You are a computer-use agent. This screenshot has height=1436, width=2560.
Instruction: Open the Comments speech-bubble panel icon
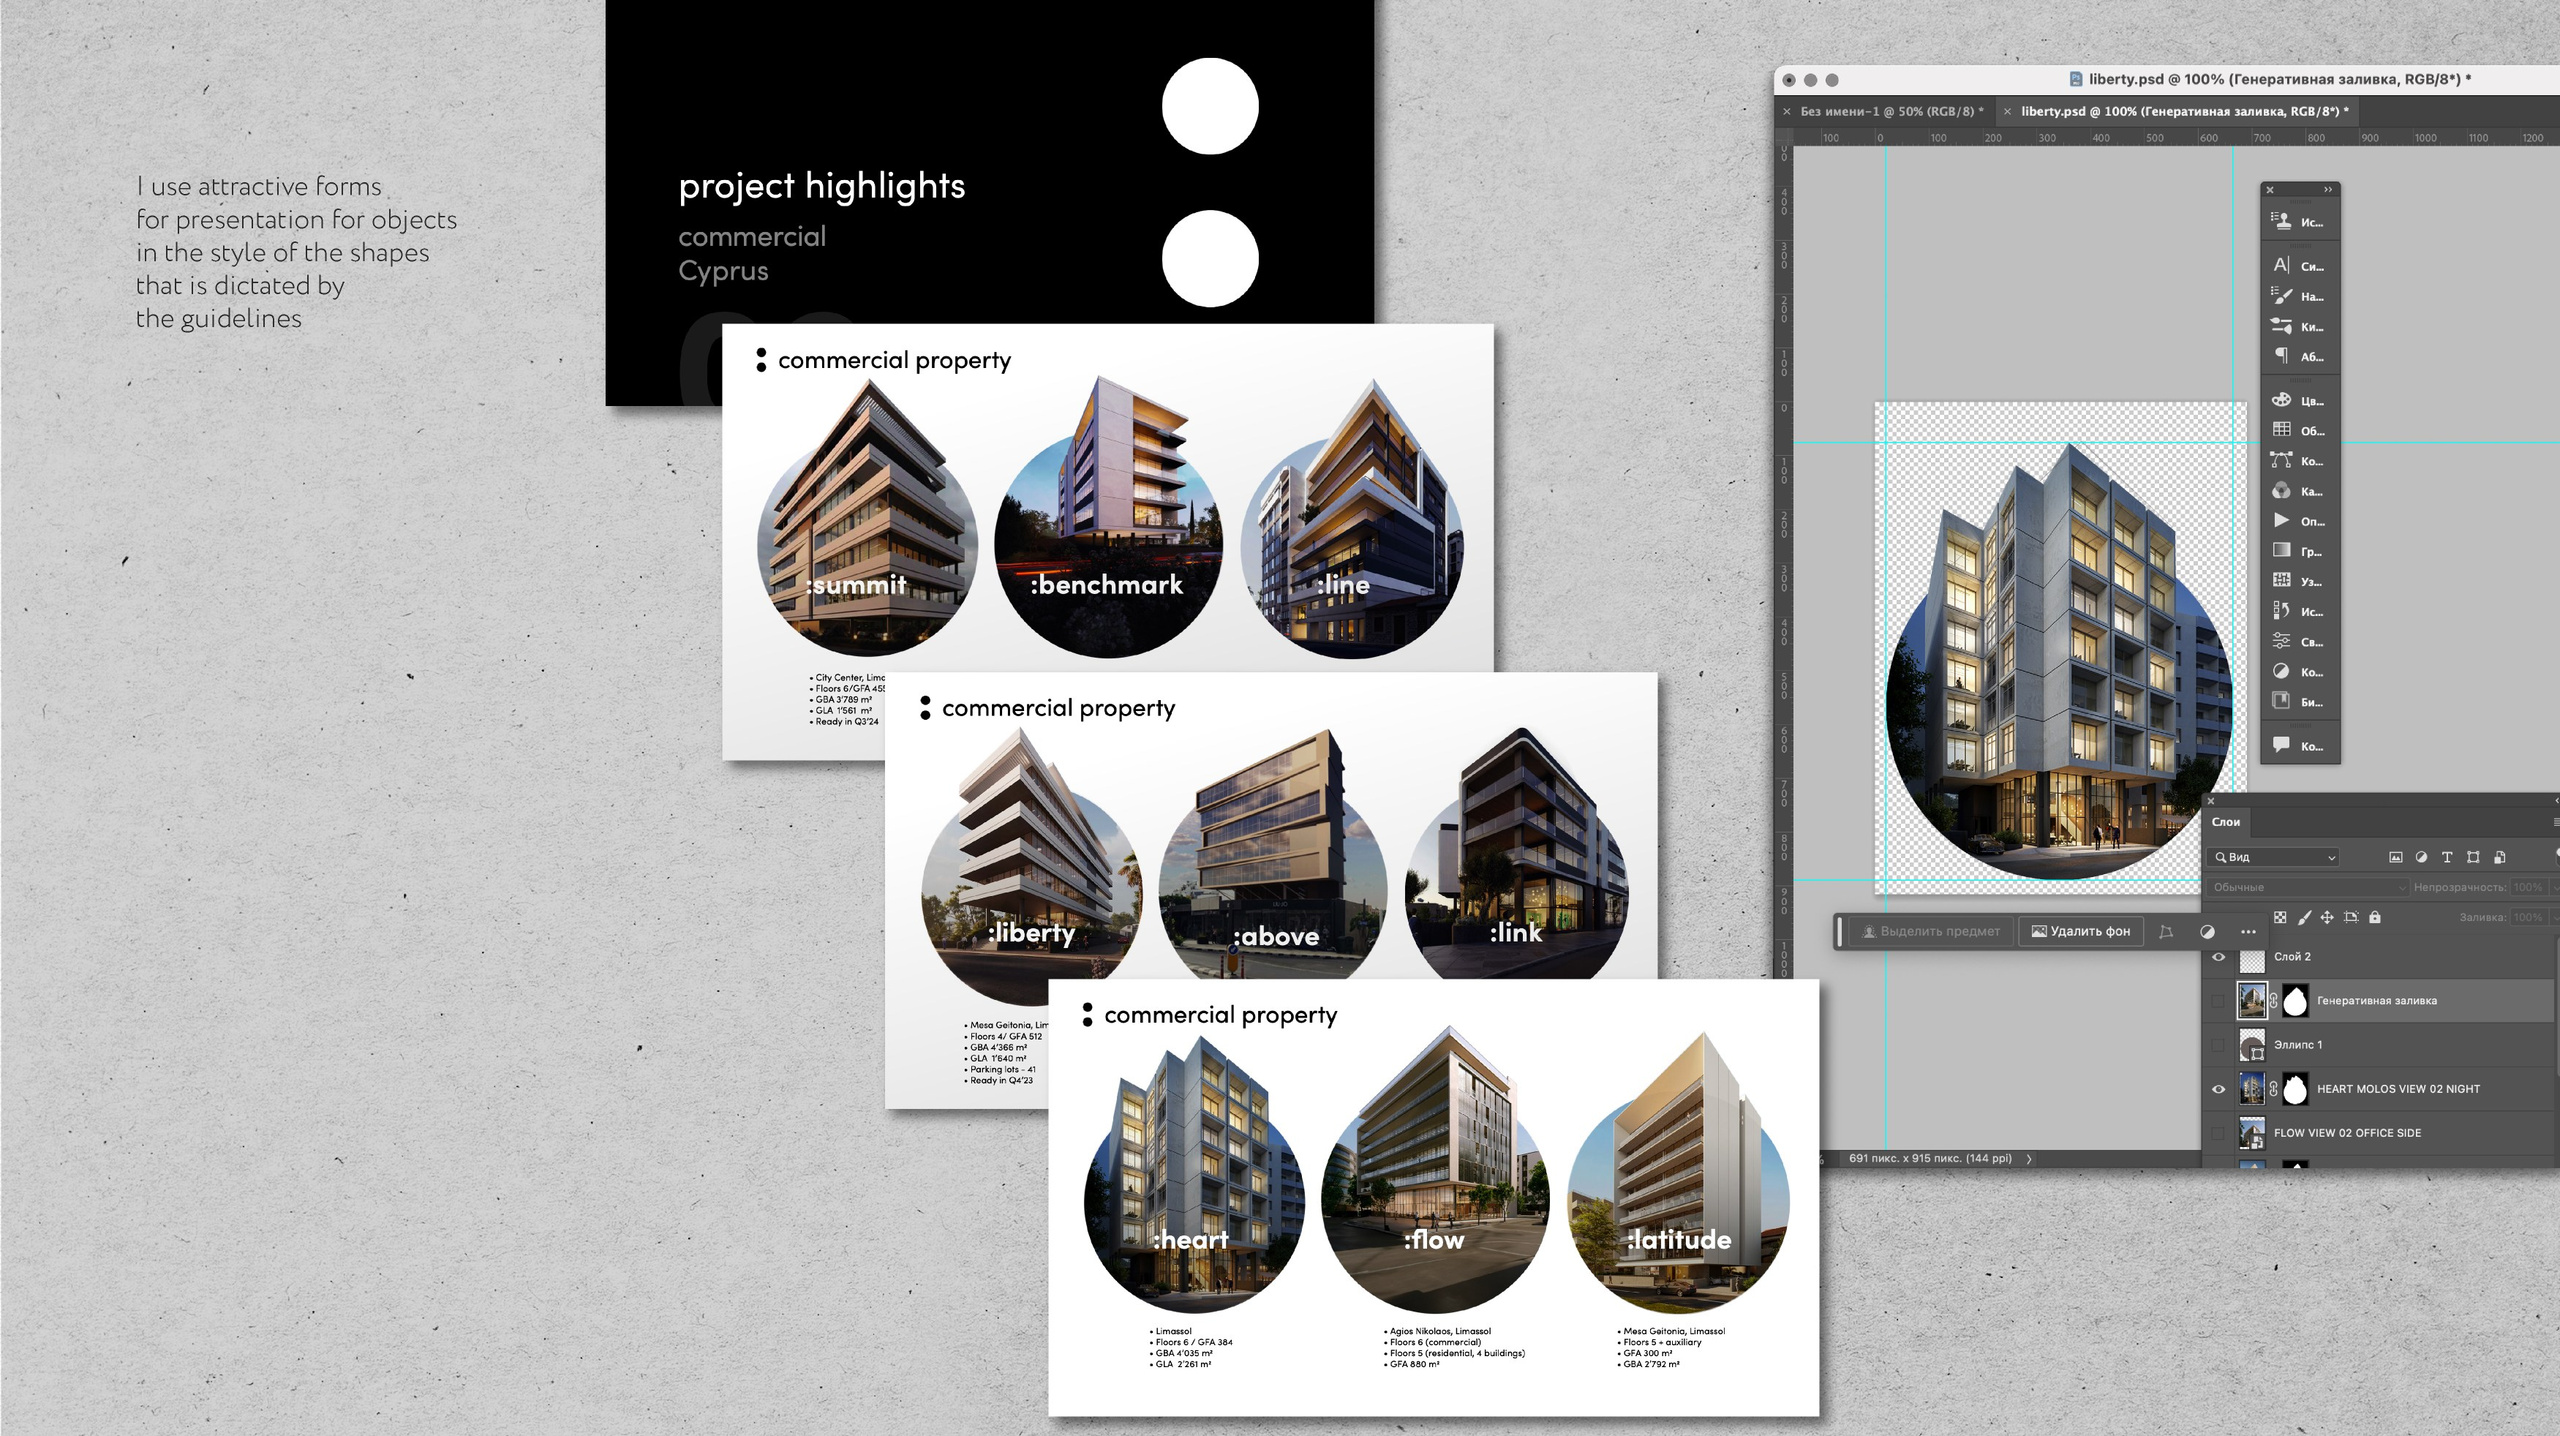coord(2281,746)
